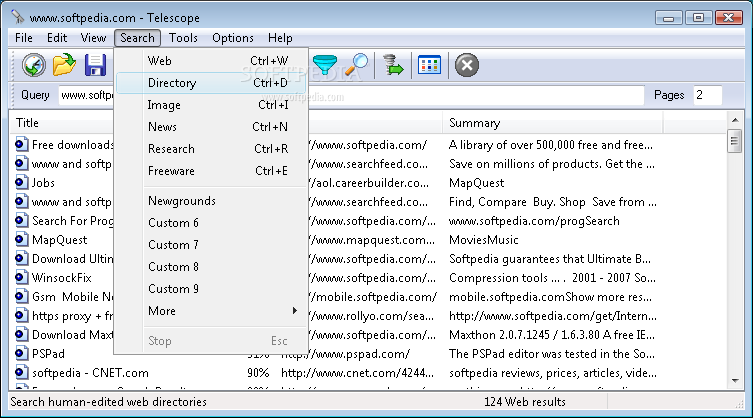Image resolution: width=753 pixels, height=418 pixels.
Task: Click the https proxy result title
Action: tap(72, 316)
